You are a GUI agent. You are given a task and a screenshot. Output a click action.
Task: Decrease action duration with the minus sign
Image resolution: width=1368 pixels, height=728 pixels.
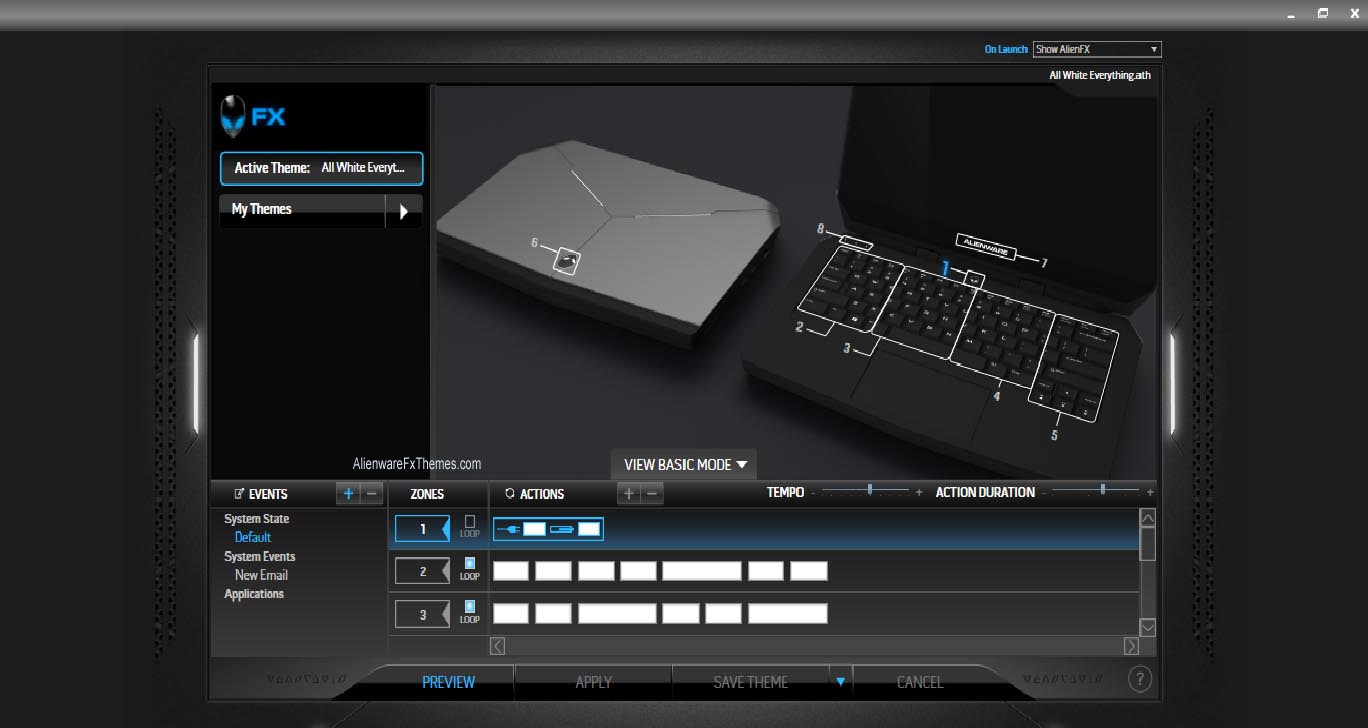point(1044,493)
